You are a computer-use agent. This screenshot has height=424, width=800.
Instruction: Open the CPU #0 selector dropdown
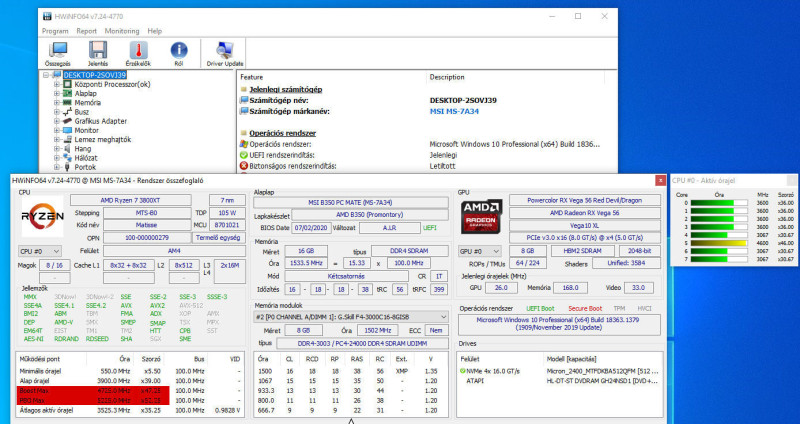[x=39, y=251]
